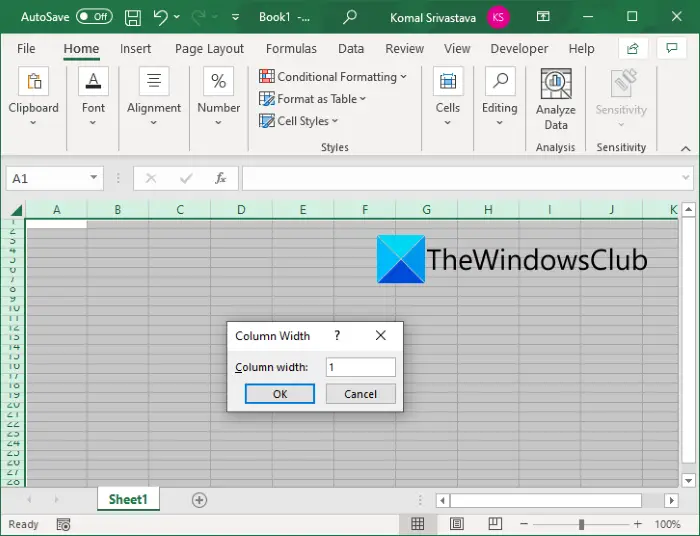Switch to Normal view icon
Screen dimensions: 700x536
[417, 524]
